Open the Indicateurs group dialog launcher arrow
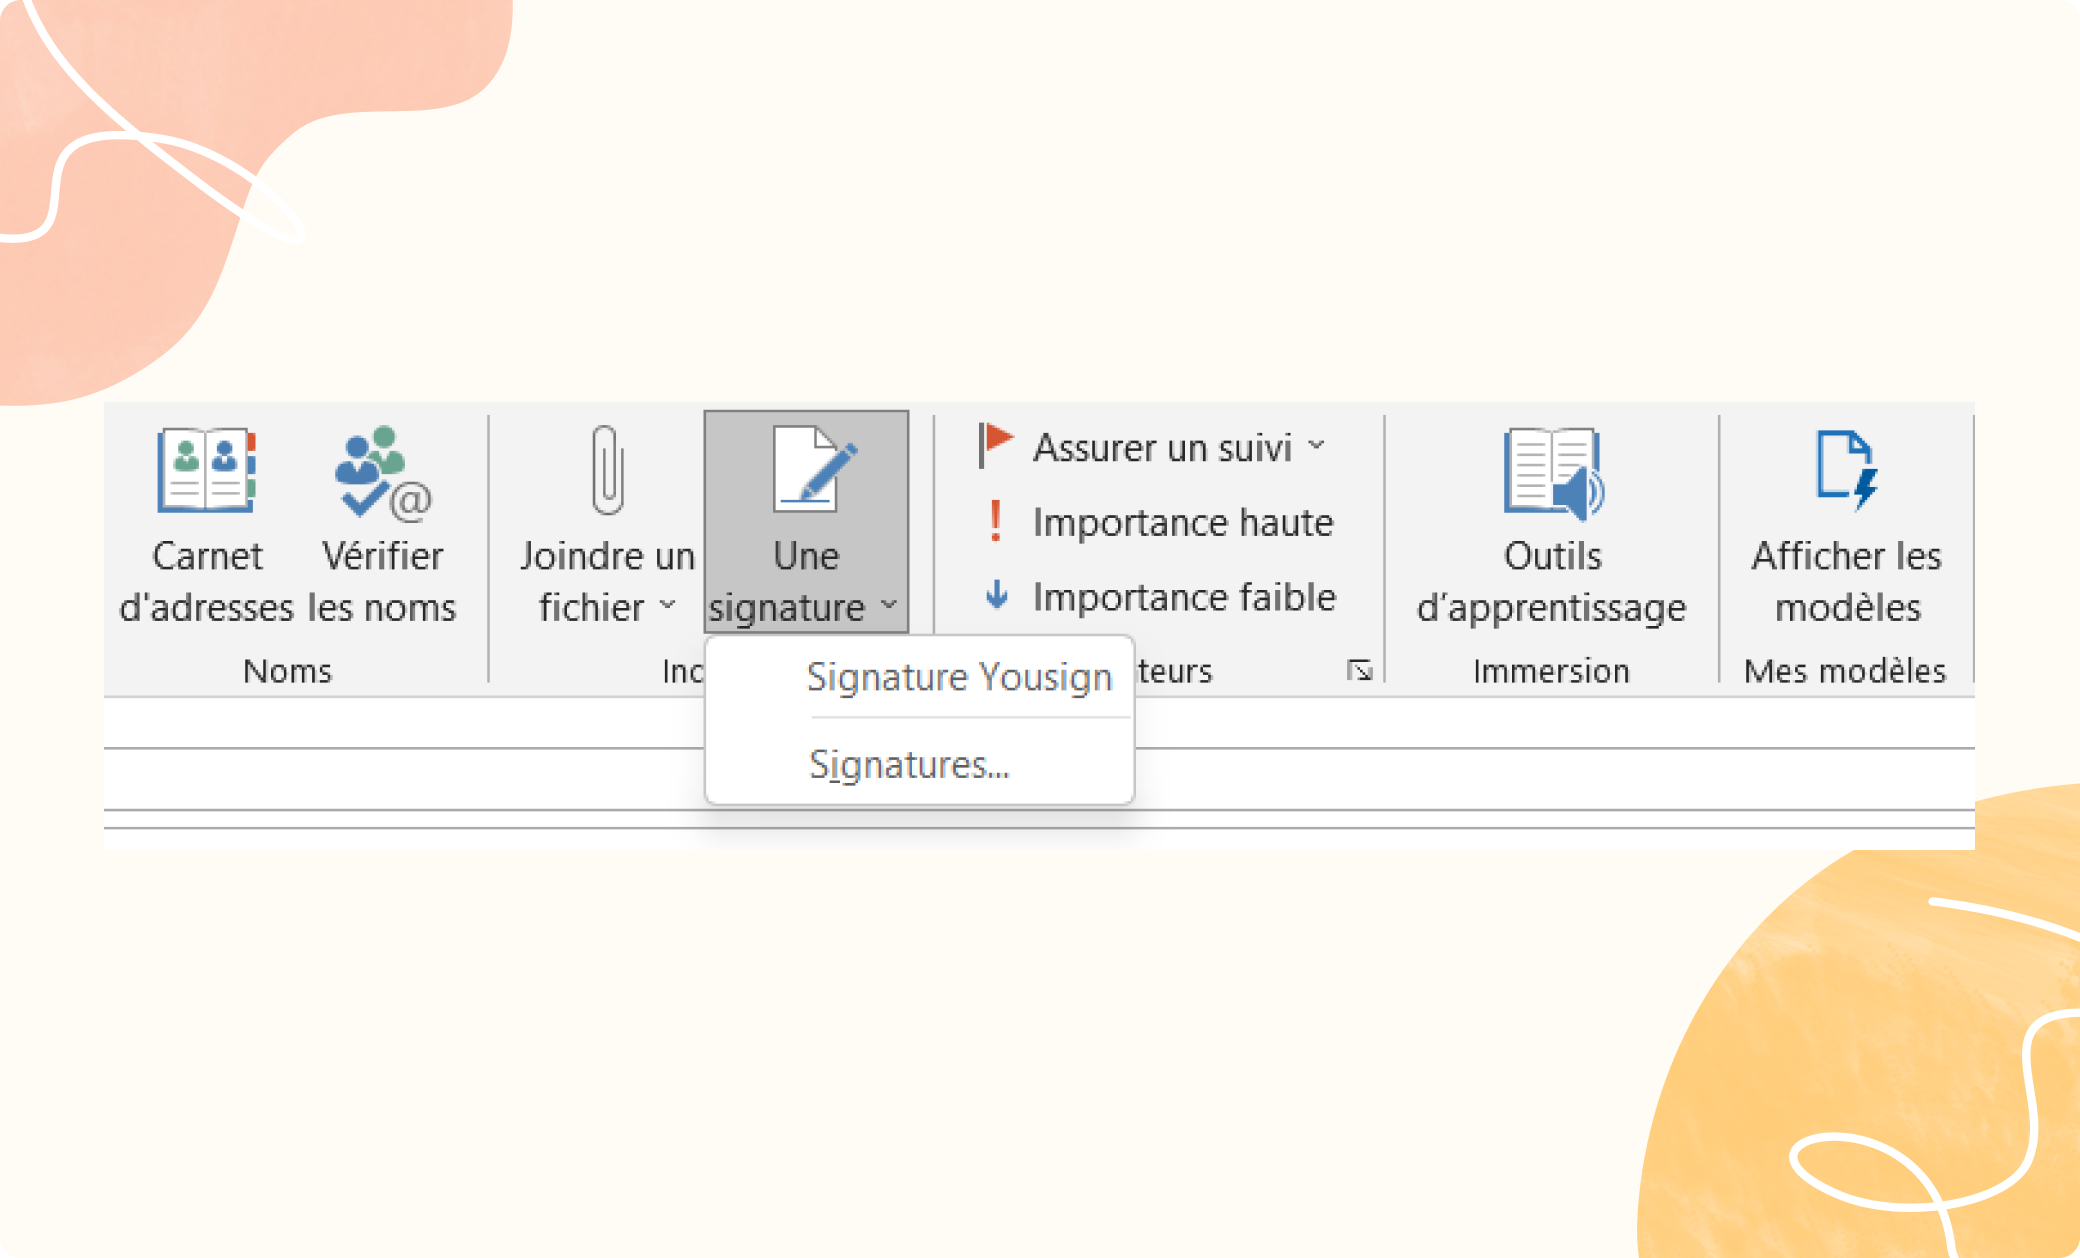This screenshot has height=1258, width=2080. (x=1359, y=671)
